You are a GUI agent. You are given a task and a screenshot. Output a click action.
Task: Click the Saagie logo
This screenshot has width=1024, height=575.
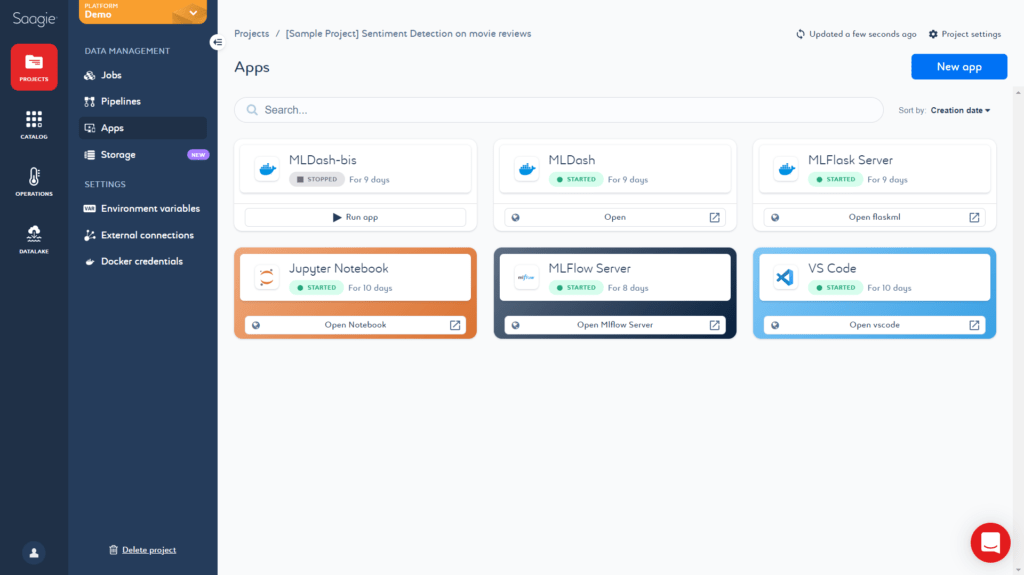pos(34,19)
